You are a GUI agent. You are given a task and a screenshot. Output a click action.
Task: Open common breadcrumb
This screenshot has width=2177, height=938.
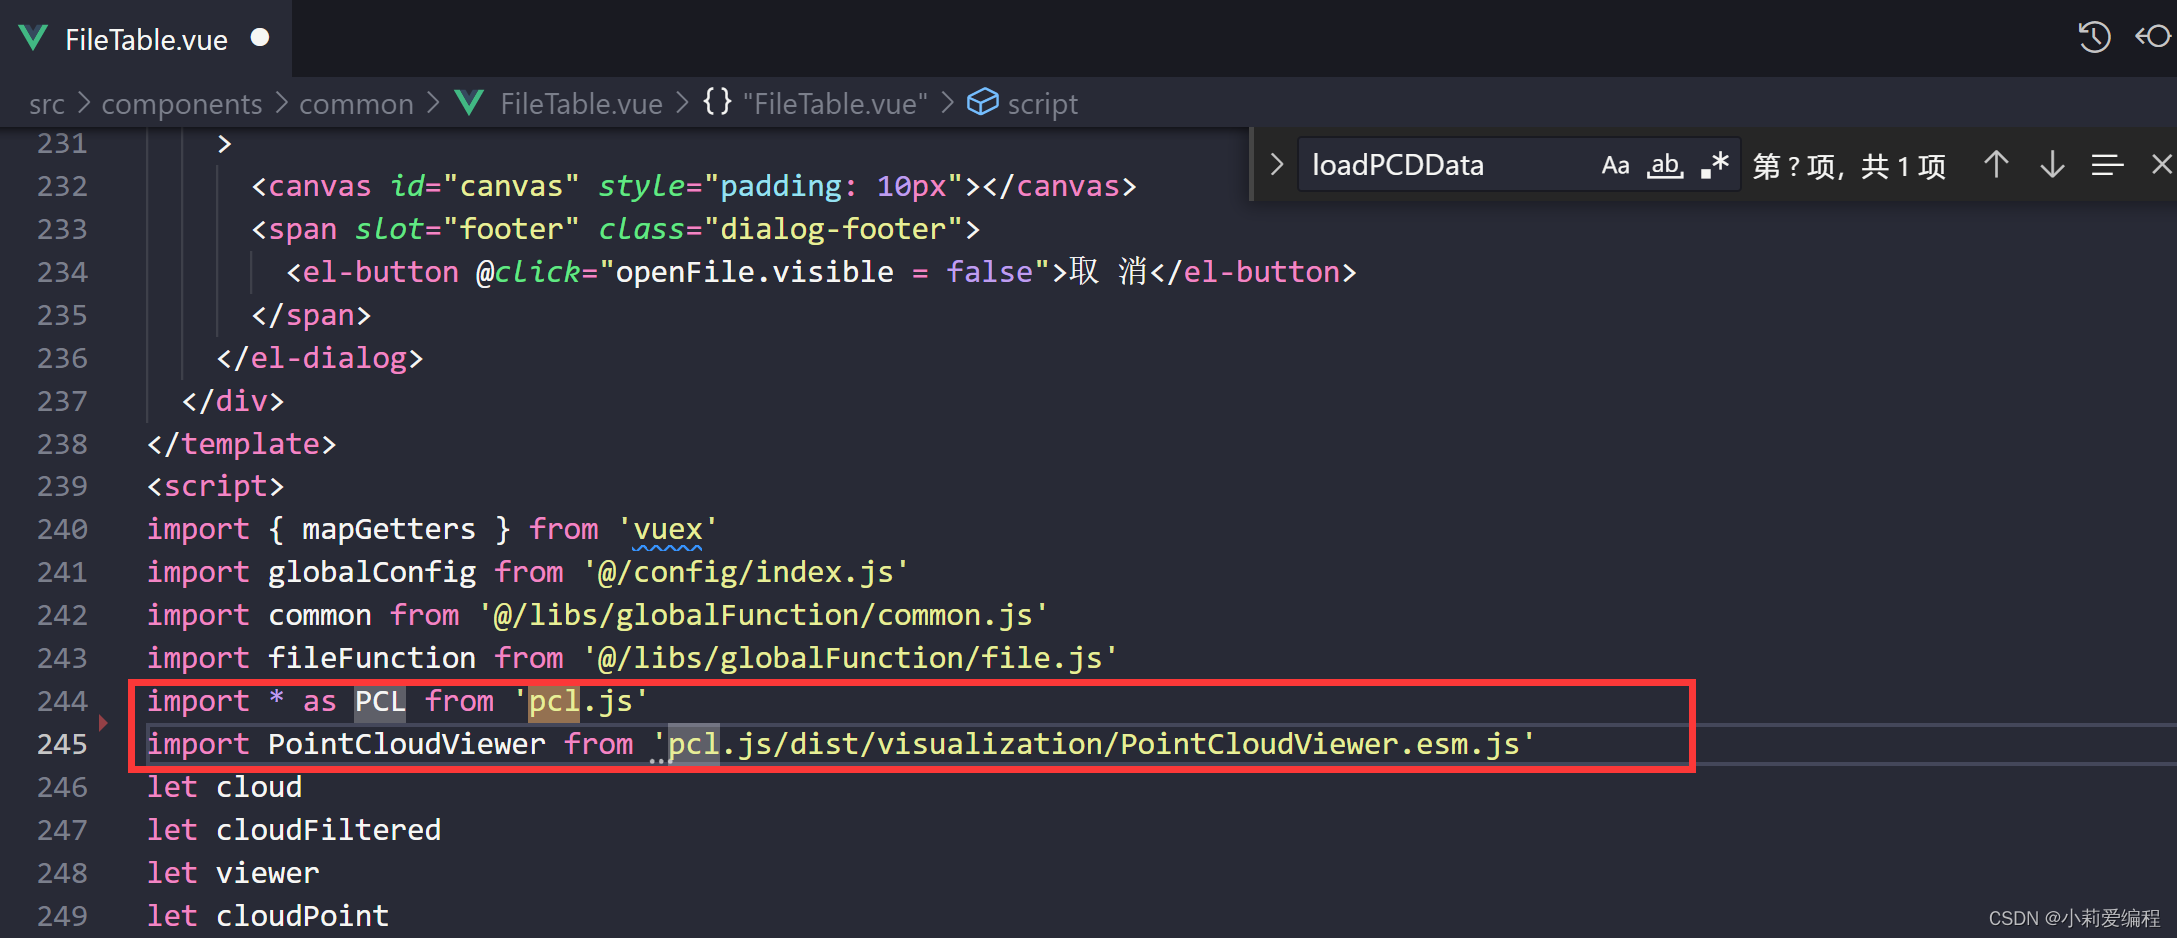point(356,104)
